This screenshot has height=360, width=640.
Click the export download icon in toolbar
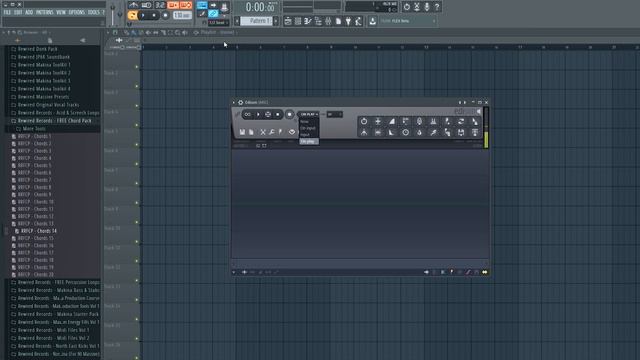pos(373,21)
